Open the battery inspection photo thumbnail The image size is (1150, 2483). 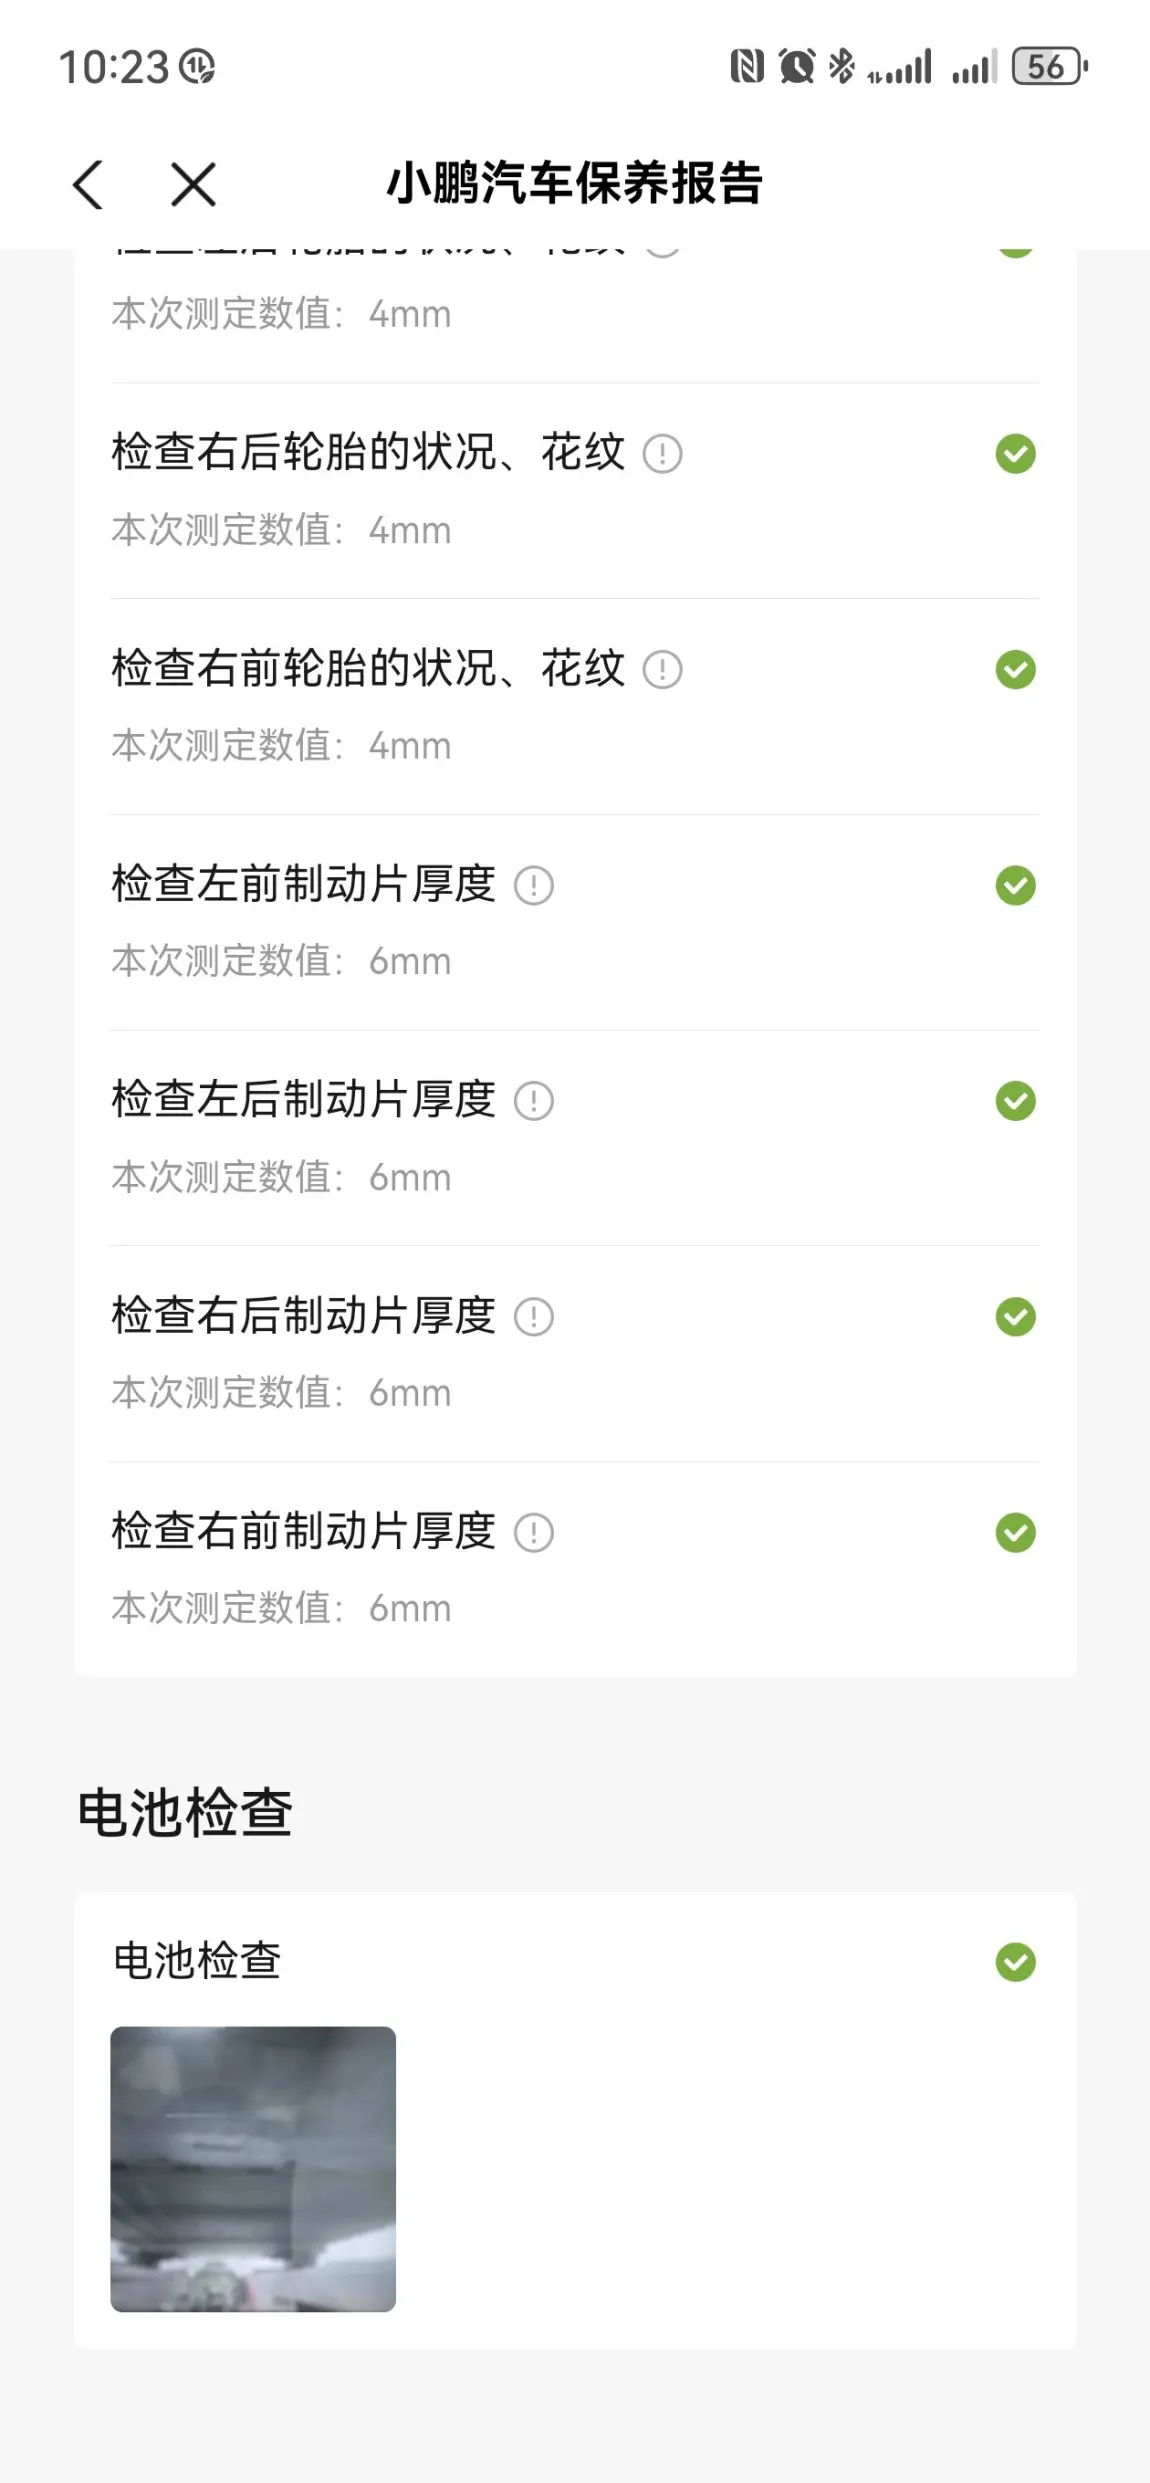(253, 2169)
